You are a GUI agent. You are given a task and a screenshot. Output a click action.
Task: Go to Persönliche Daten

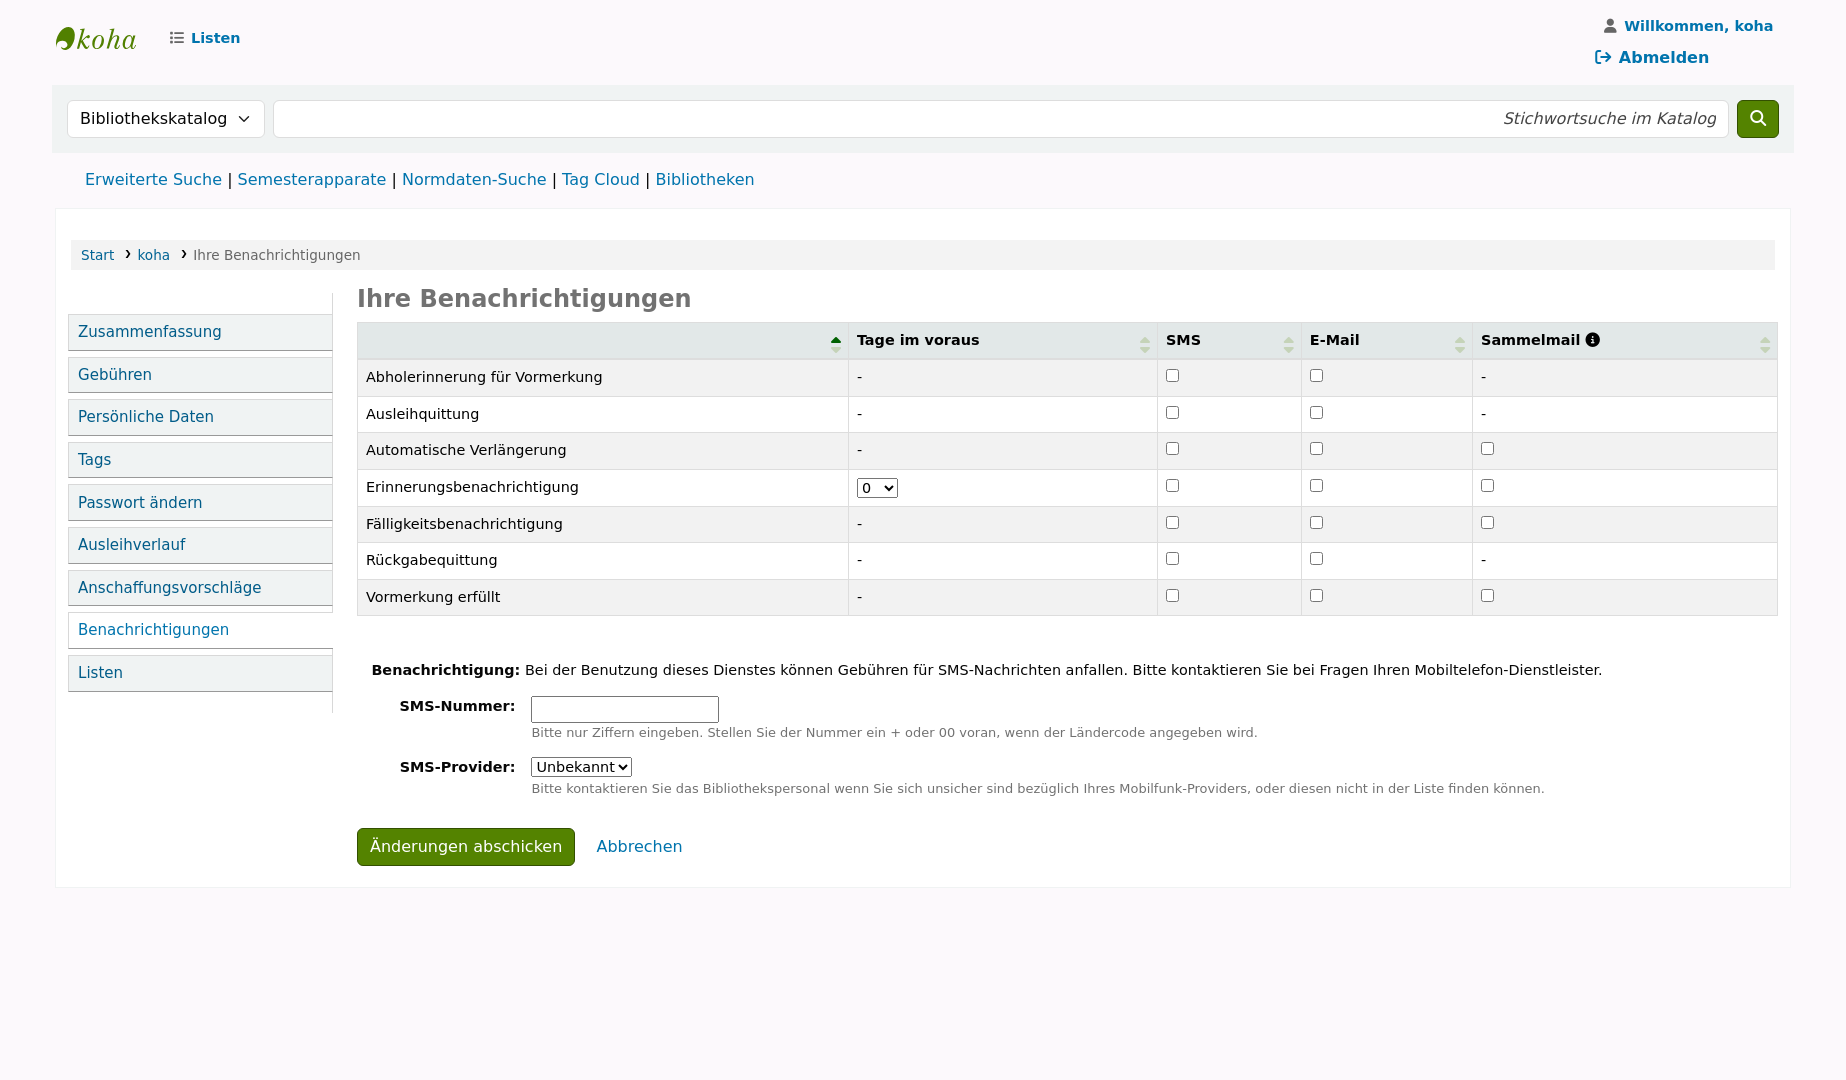(x=200, y=417)
